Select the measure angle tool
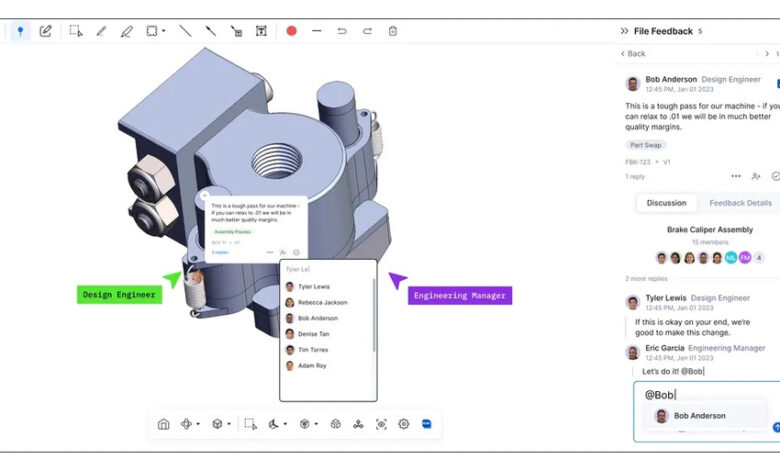 click(274, 424)
